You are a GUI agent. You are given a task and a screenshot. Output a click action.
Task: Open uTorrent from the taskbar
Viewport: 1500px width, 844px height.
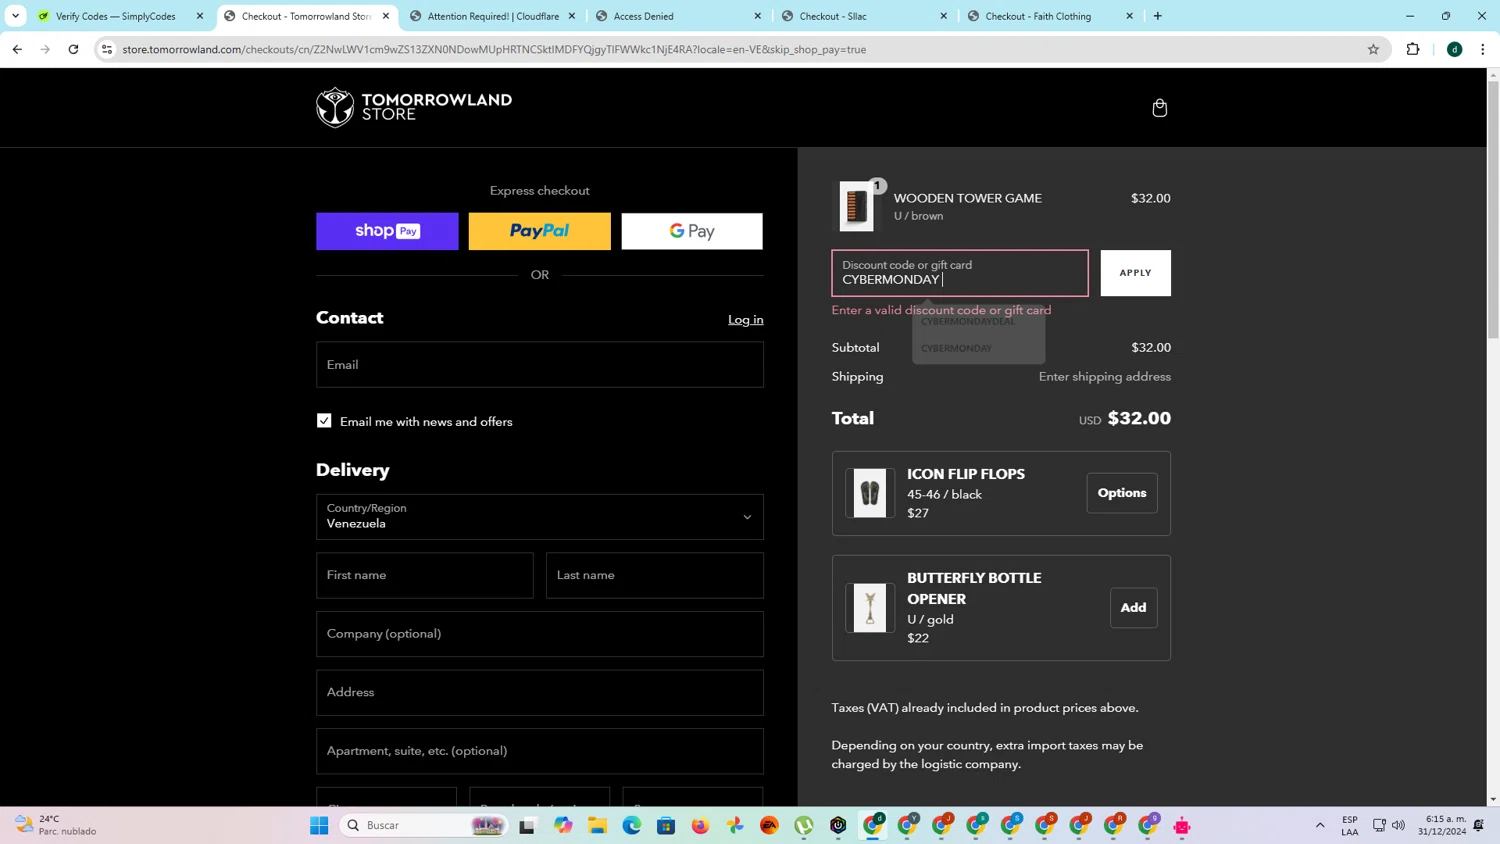[x=804, y=825]
